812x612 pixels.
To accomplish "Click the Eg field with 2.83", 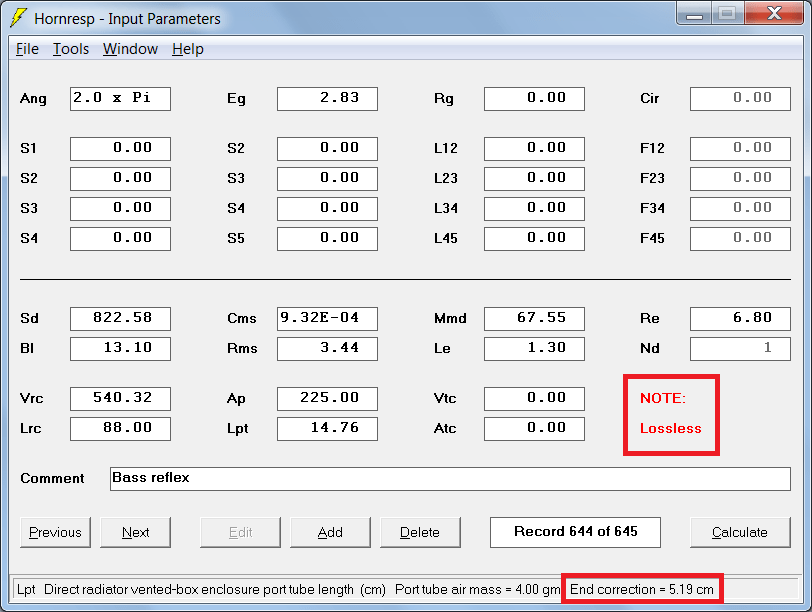I will coord(327,99).
